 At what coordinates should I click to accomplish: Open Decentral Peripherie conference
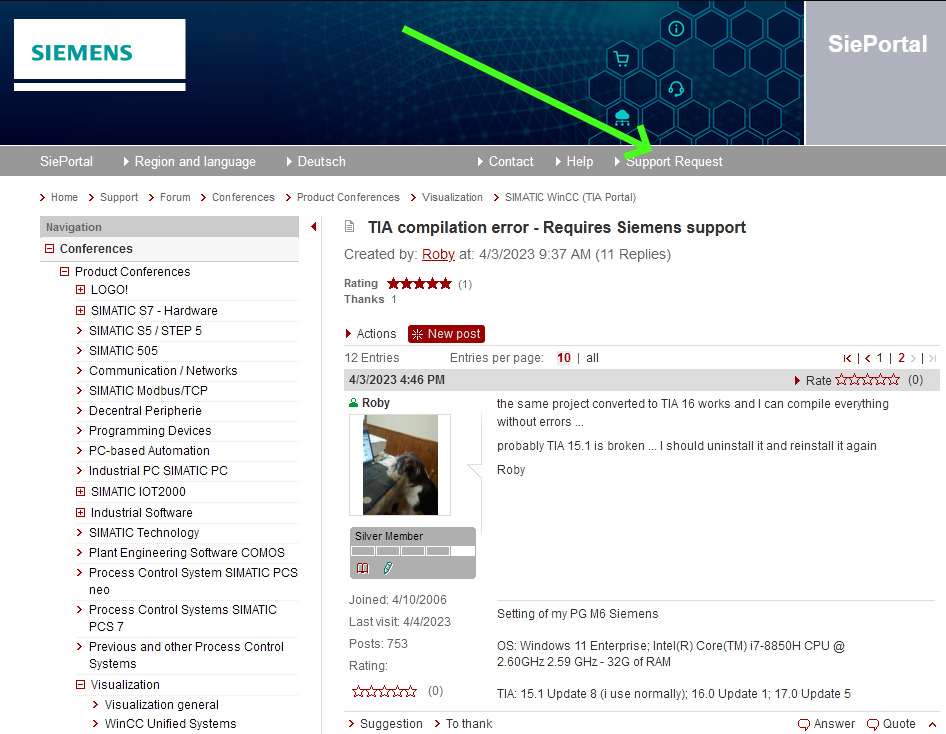pyautogui.click(x=145, y=410)
